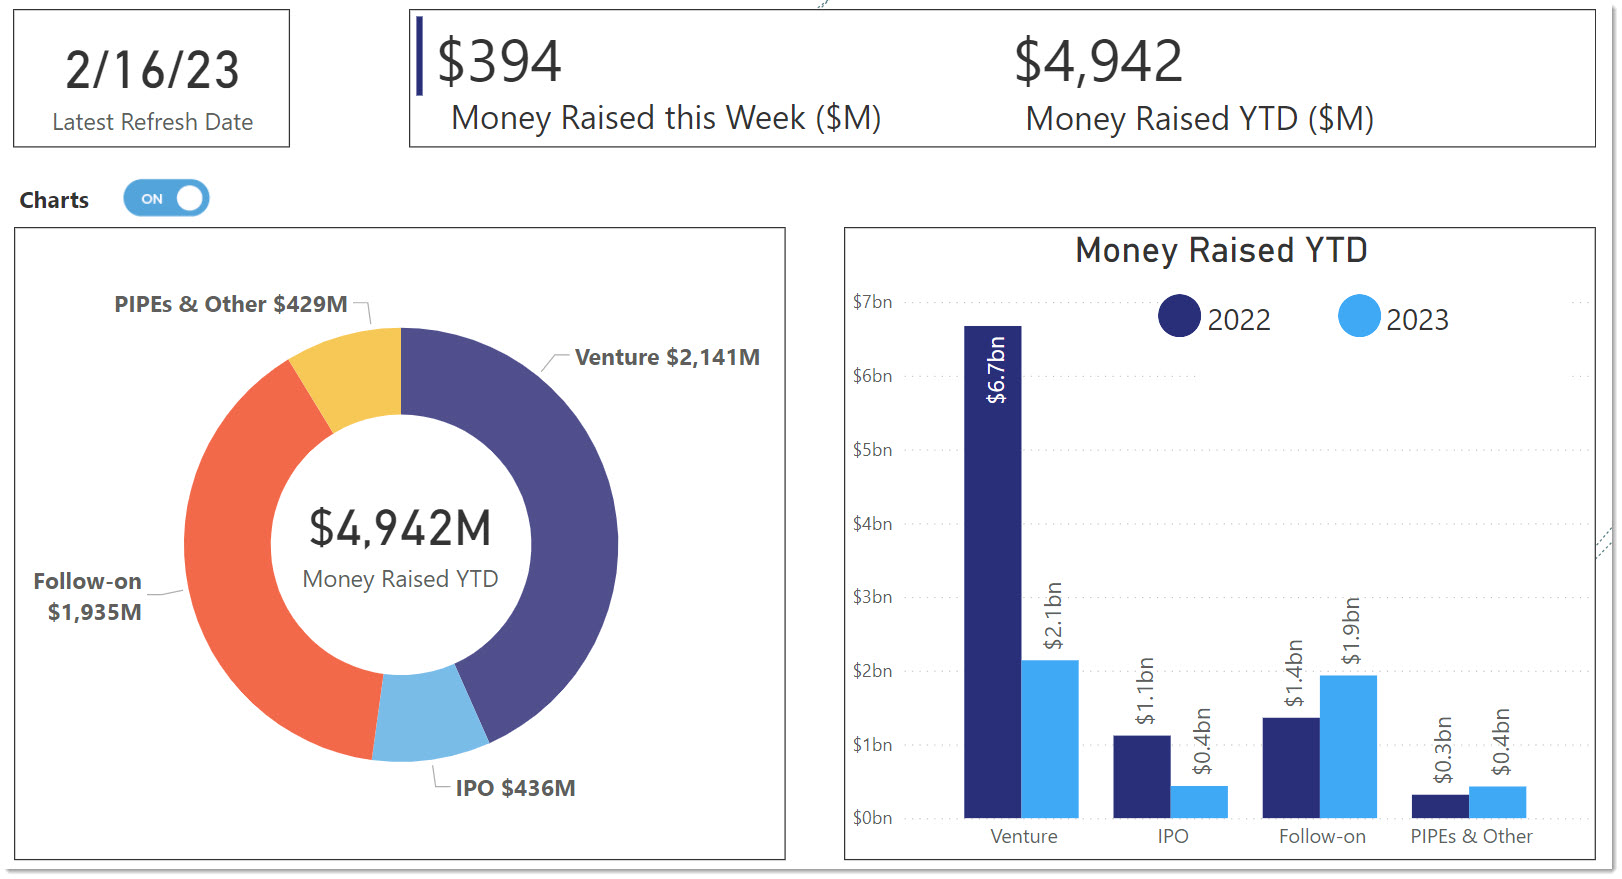Screen dimensions: 1622x879
Task: Click the Follow-on $1,935M donut label
Action: click(88, 596)
